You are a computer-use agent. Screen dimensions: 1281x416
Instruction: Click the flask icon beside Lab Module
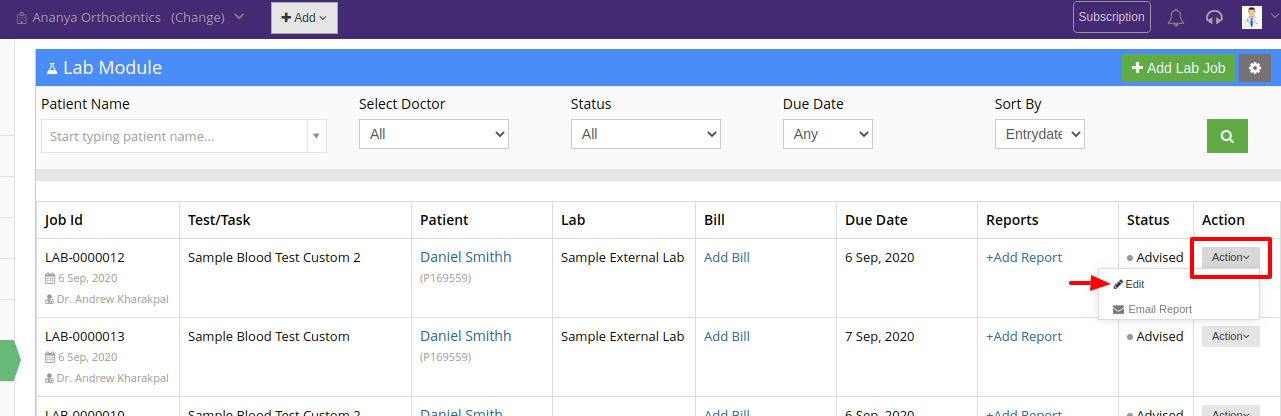pyautogui.click(x=52, y=68)
